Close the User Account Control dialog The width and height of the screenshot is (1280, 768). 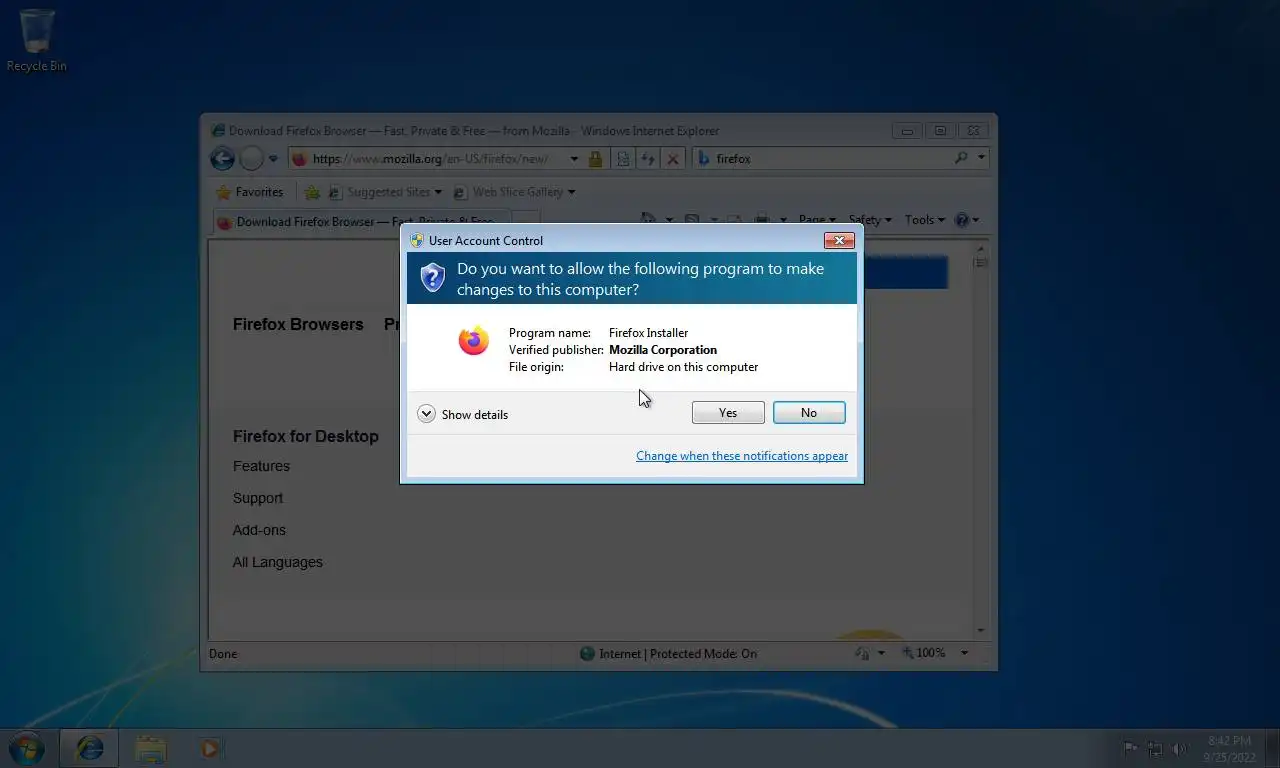tap(838, 240)
